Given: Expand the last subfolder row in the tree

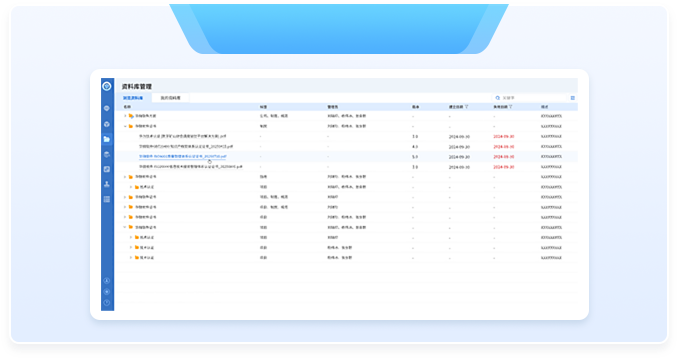Looking at the screenshot, I should coord(131,258).
